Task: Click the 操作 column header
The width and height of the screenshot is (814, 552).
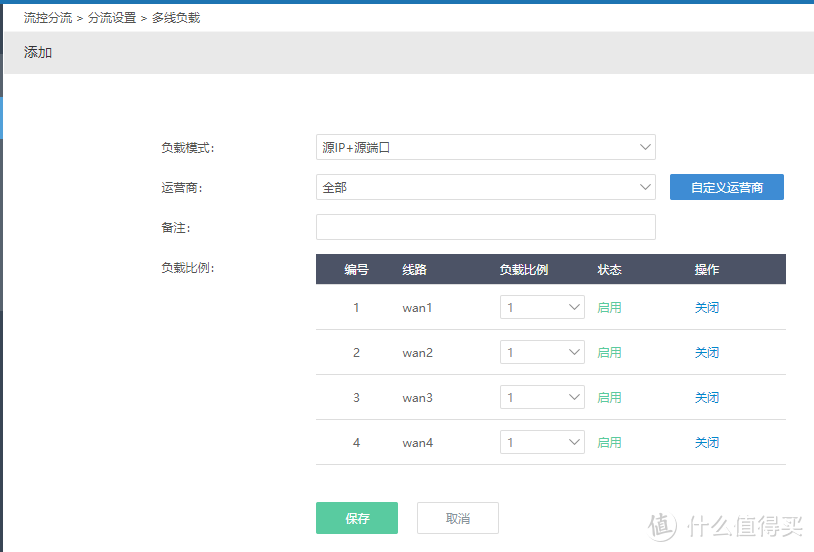Action: (707, 270)
